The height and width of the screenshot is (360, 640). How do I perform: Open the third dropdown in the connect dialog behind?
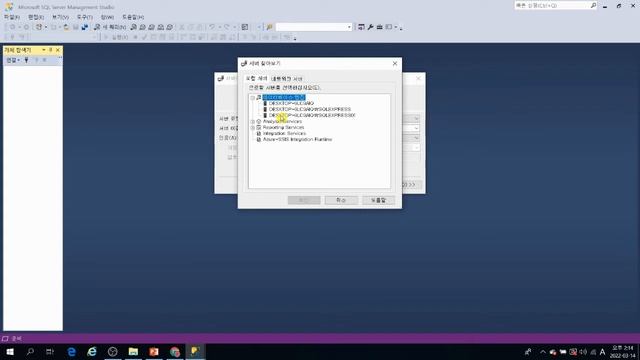click(416, 138)
